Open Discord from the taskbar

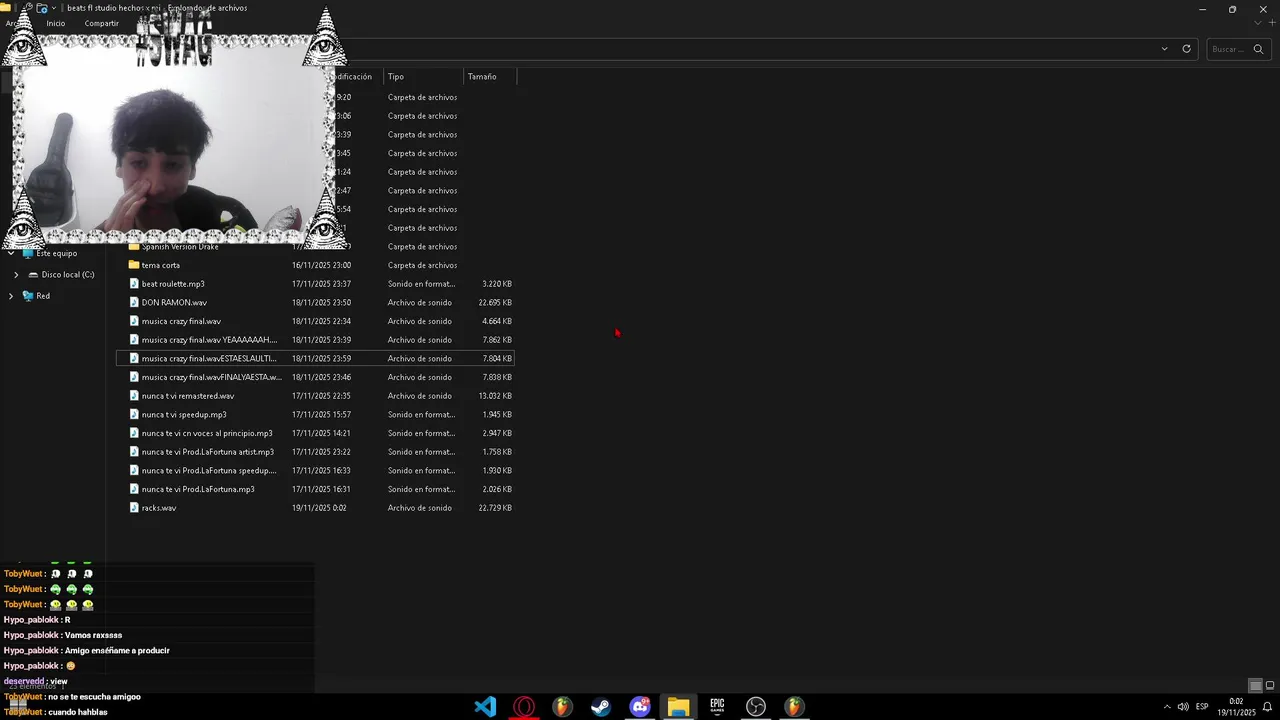coord(640,707)
